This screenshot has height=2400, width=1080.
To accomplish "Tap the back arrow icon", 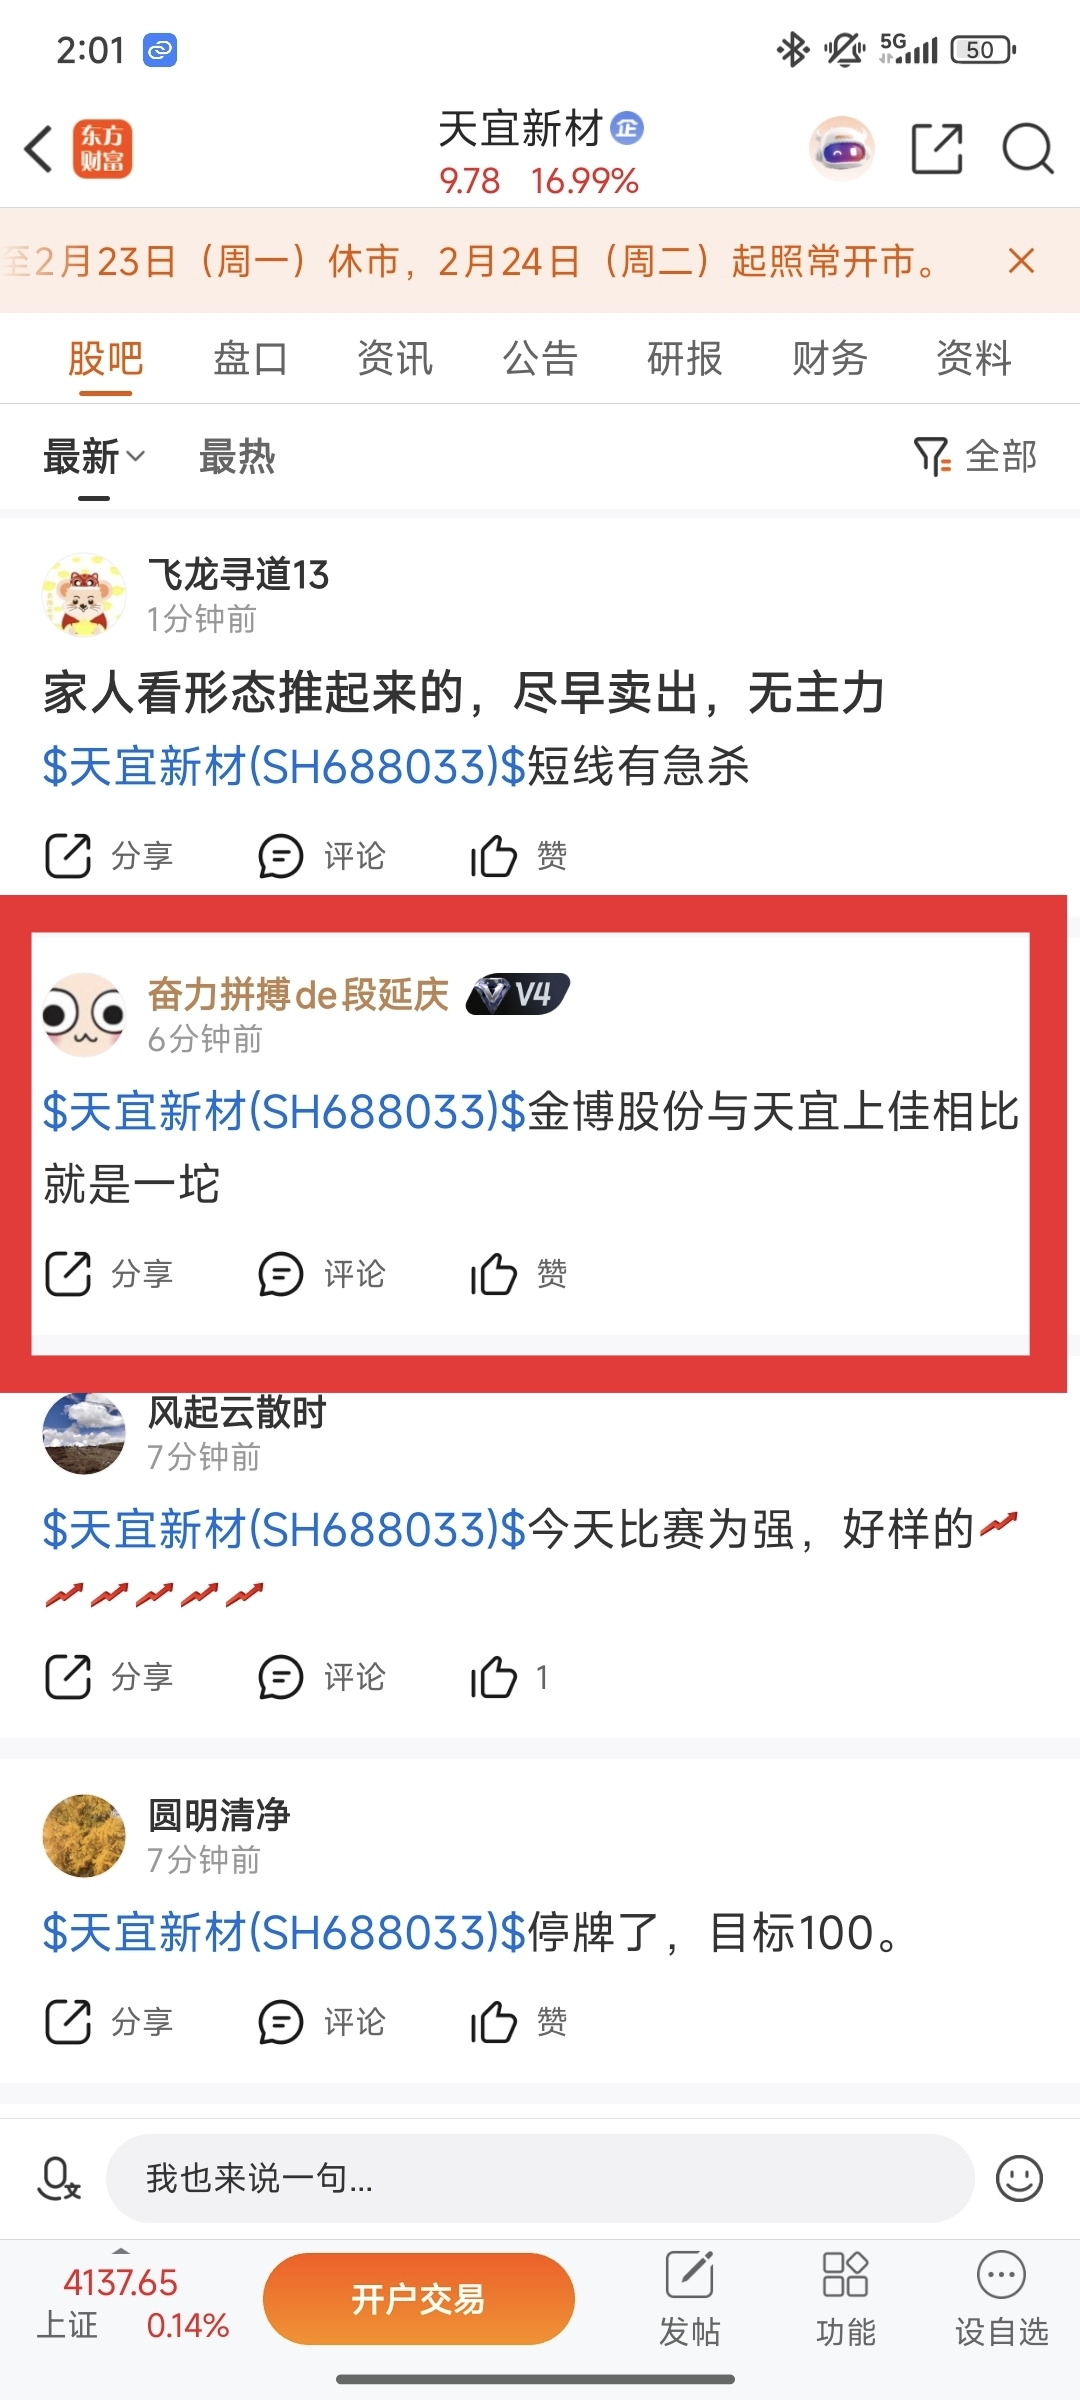I will click(38, 150).
